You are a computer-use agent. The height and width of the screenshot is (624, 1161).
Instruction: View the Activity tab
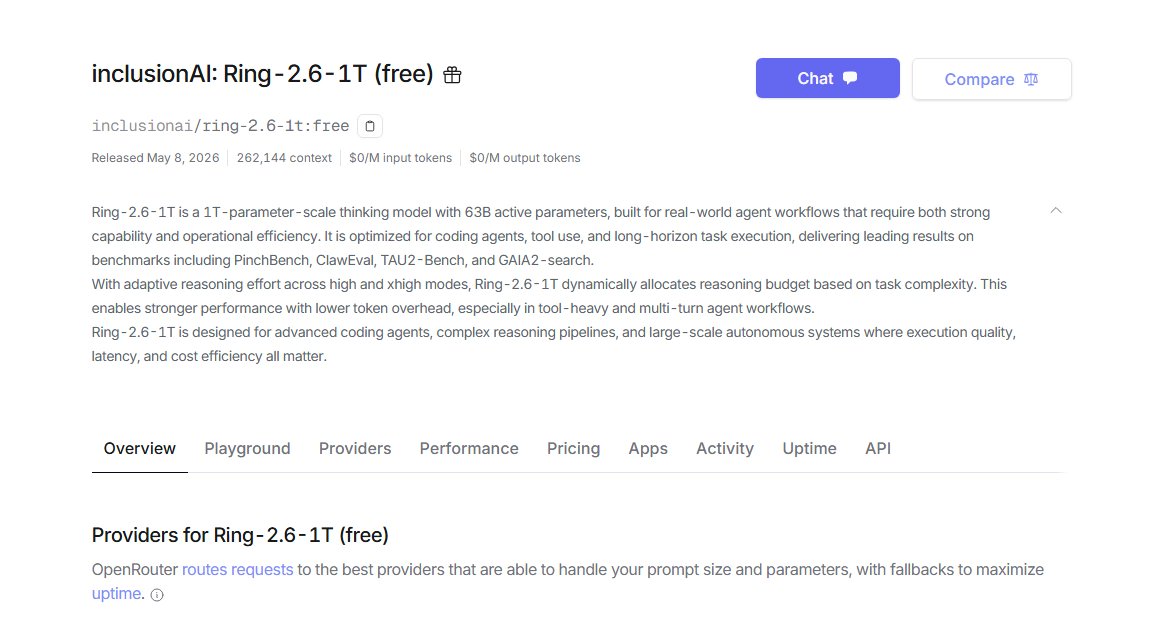(725, 449)
